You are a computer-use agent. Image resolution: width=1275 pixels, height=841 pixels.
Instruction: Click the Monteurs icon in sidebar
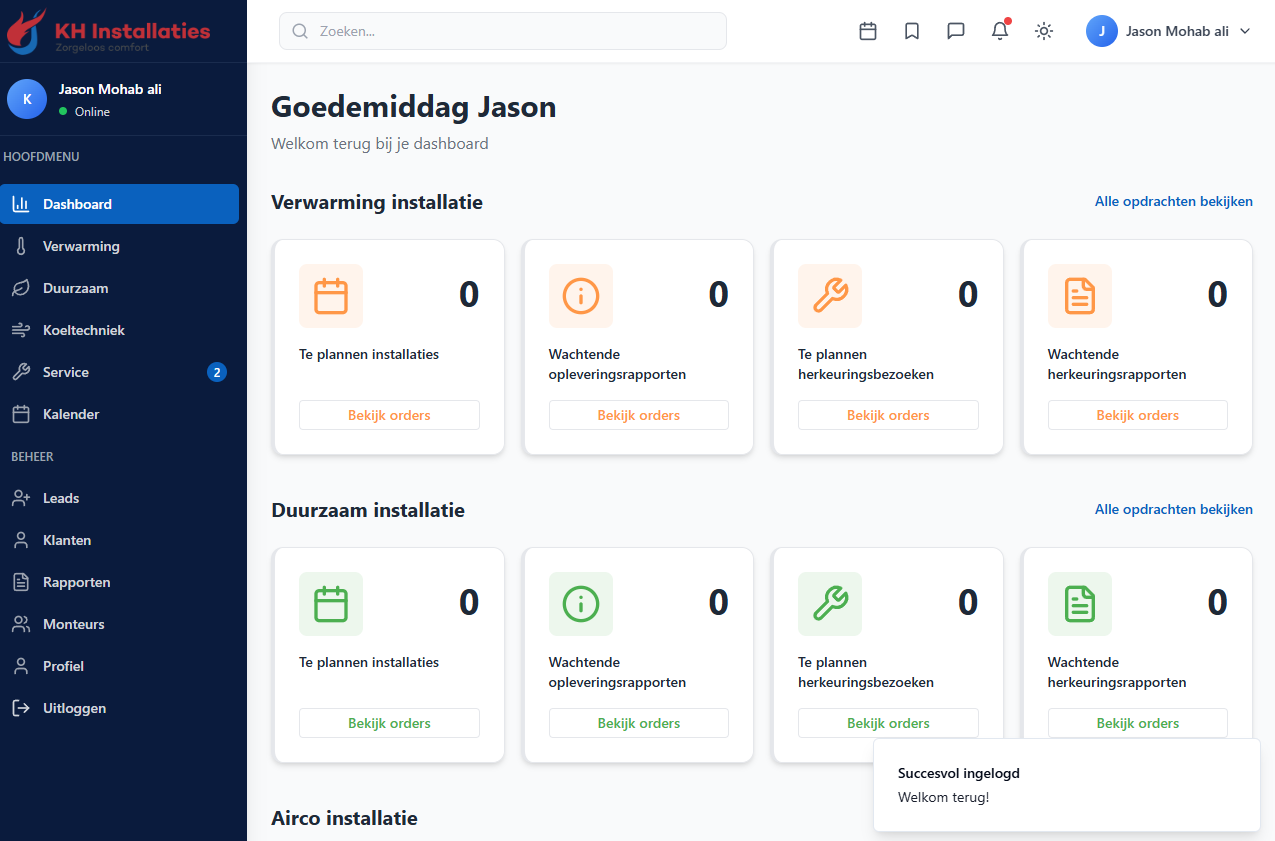(x=22, y=623)
